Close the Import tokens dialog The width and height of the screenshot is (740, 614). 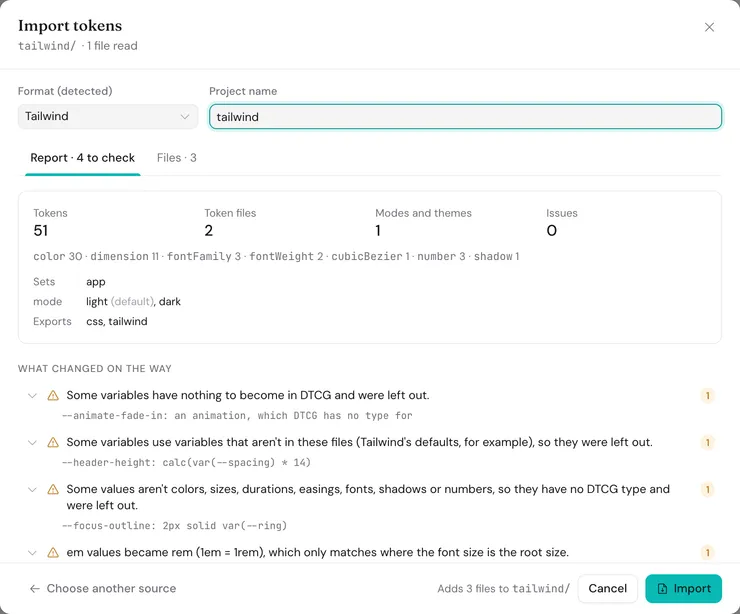click(x=709, y=27)
